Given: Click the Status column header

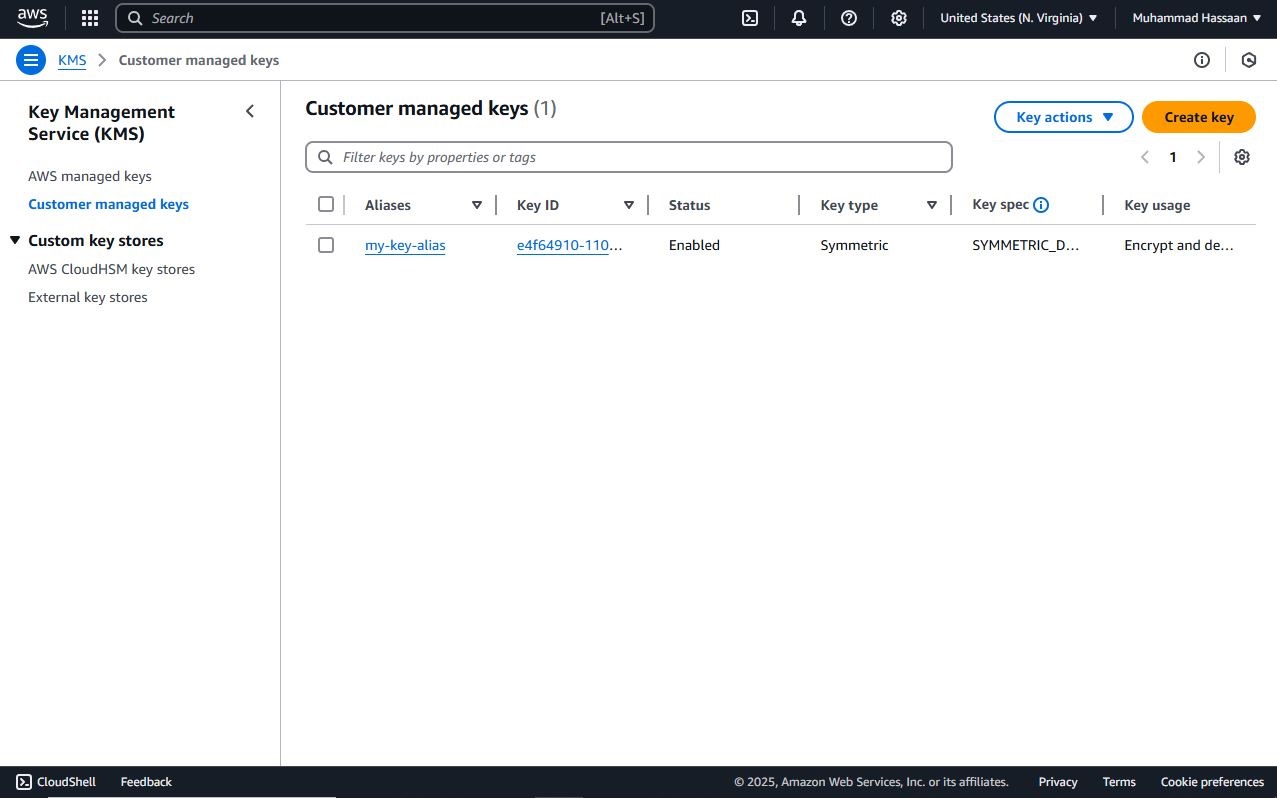Looking at the screenshot, I should coord(689,205).
